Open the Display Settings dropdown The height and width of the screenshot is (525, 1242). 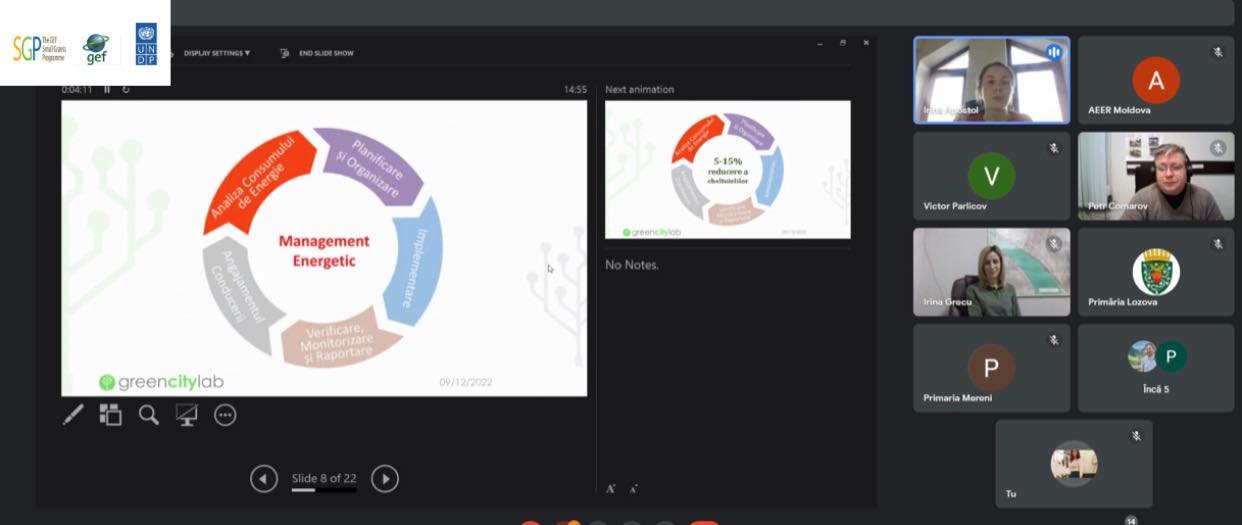coord(216,53)
